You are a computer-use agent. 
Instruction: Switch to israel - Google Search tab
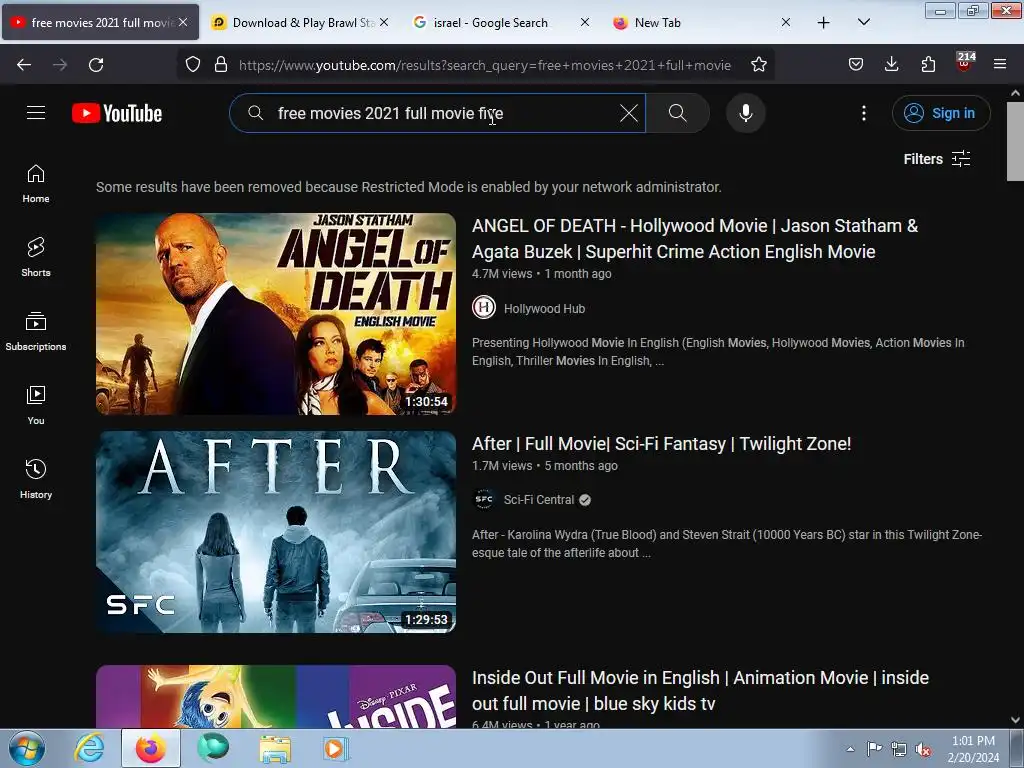coord(500,23)
